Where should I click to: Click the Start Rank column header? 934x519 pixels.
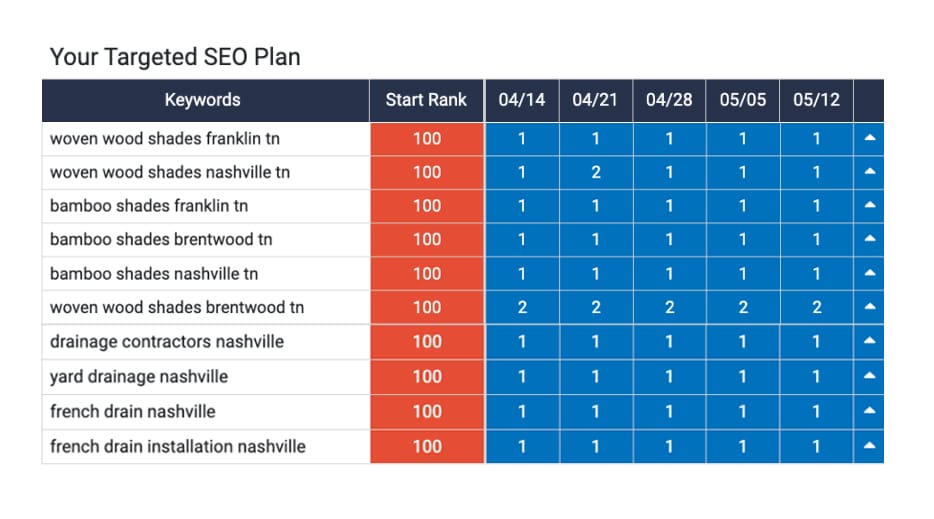427,100
